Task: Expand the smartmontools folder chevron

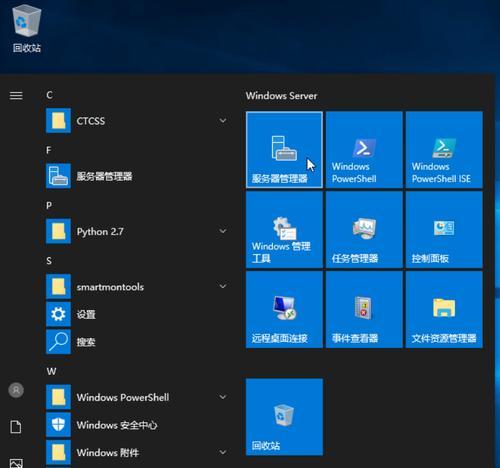Action: click(223, 286)
